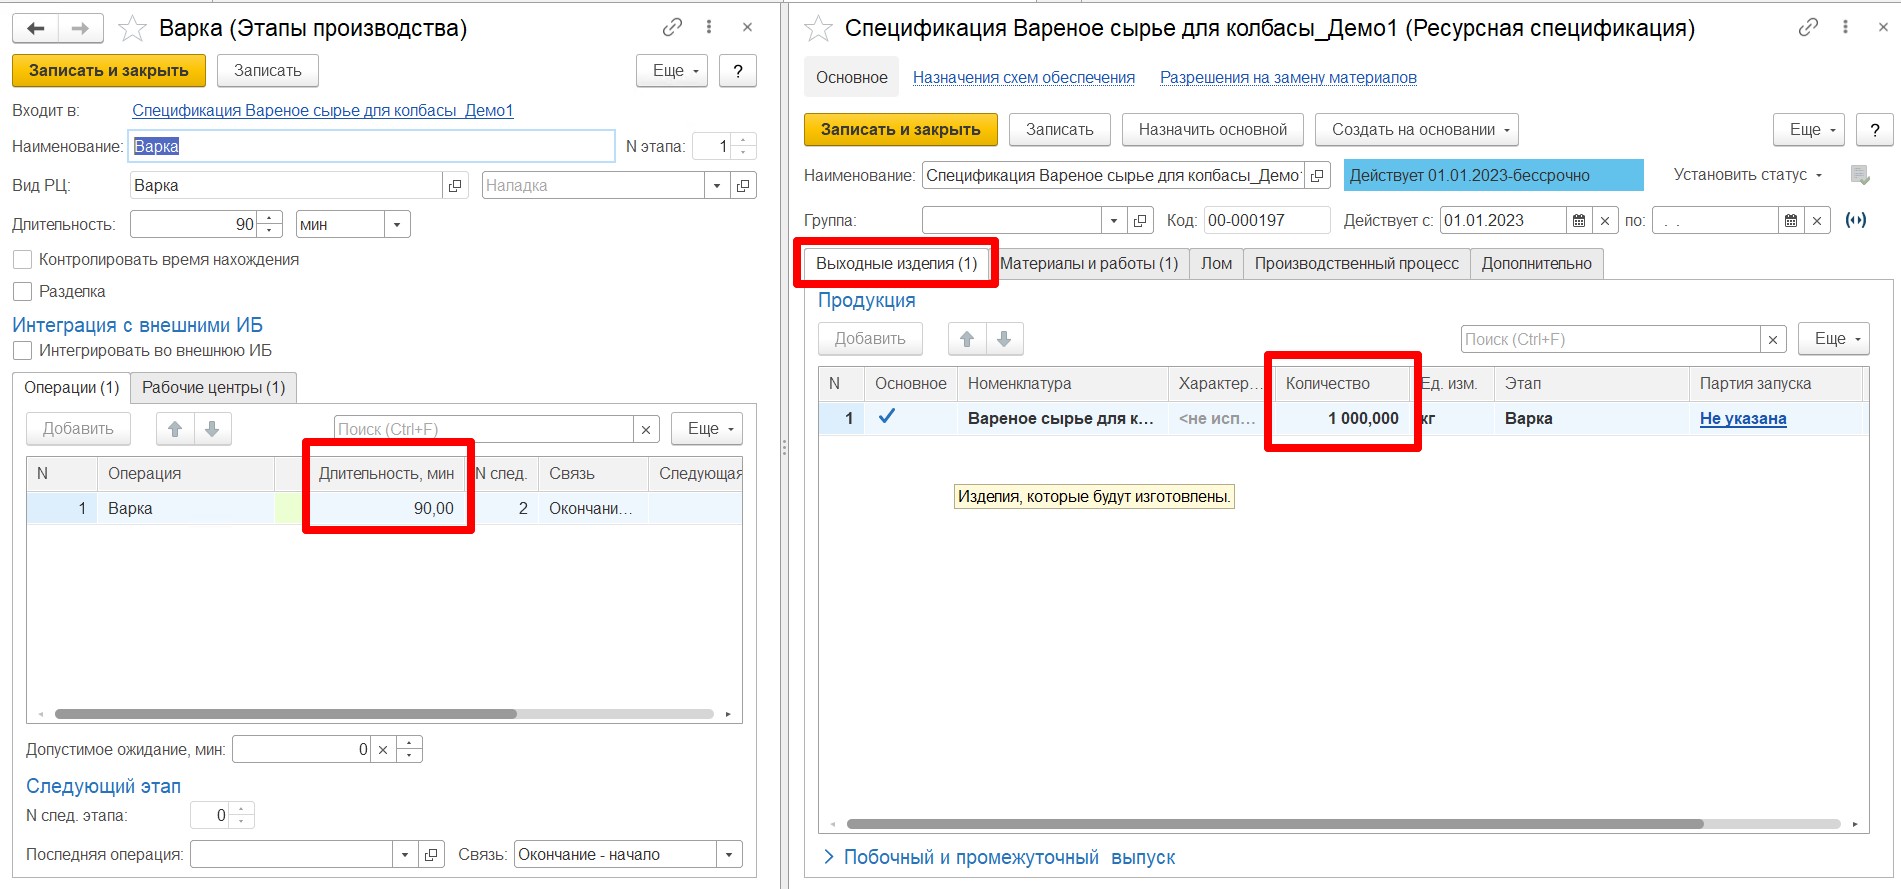Open the Рабочие центры tab
Screen dimensions: 1901x889
point(213,388)
